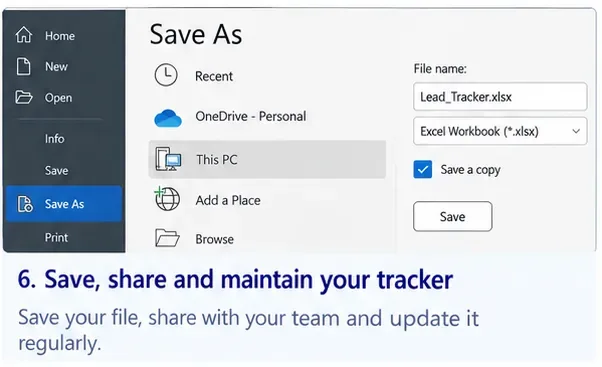602x367 pixels.
Task: Click the OneDrive cloud icon
Action: [x=168, y=118]
